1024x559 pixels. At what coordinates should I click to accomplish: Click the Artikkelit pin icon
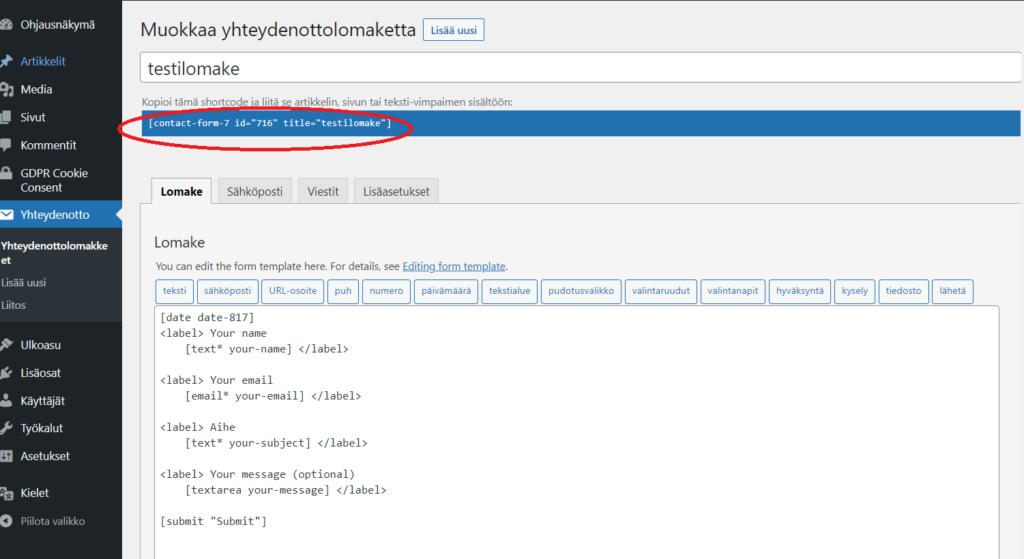(6, 61)
